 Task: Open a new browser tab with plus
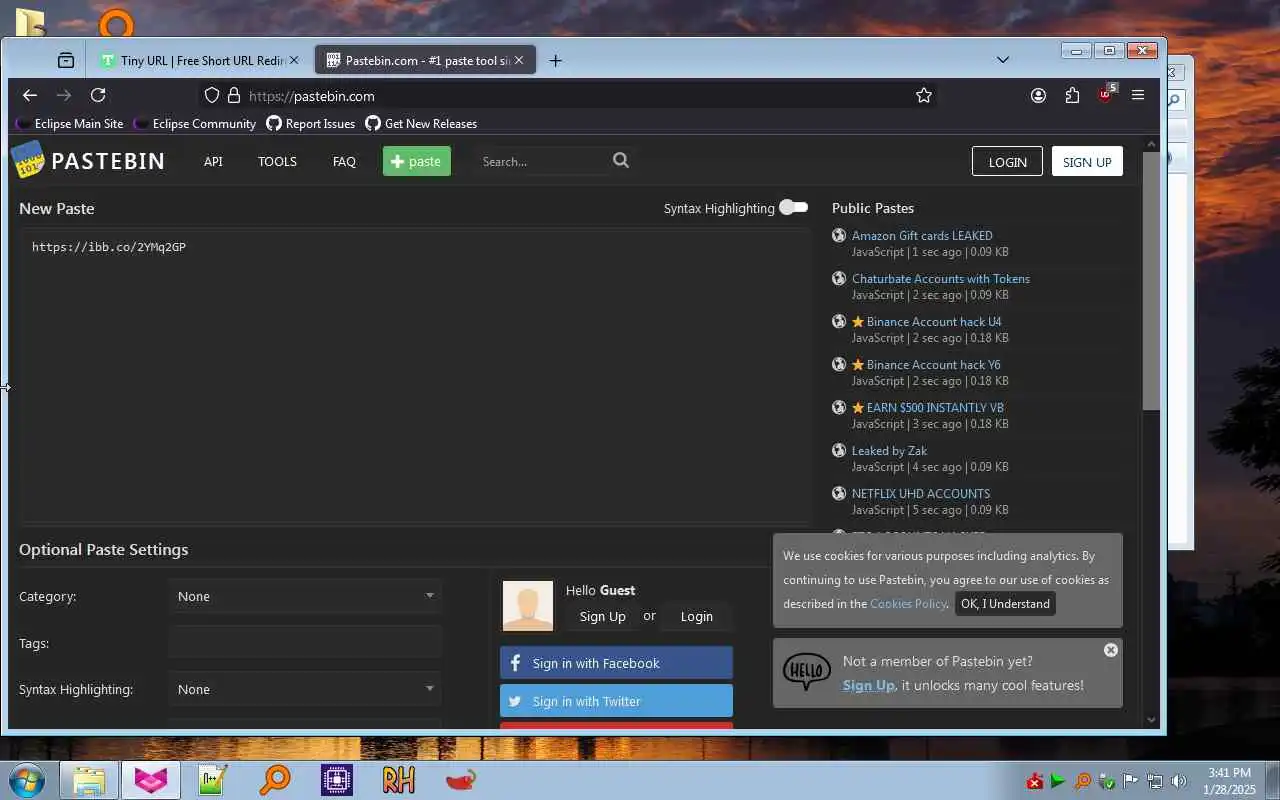click(x=556, y=60)
